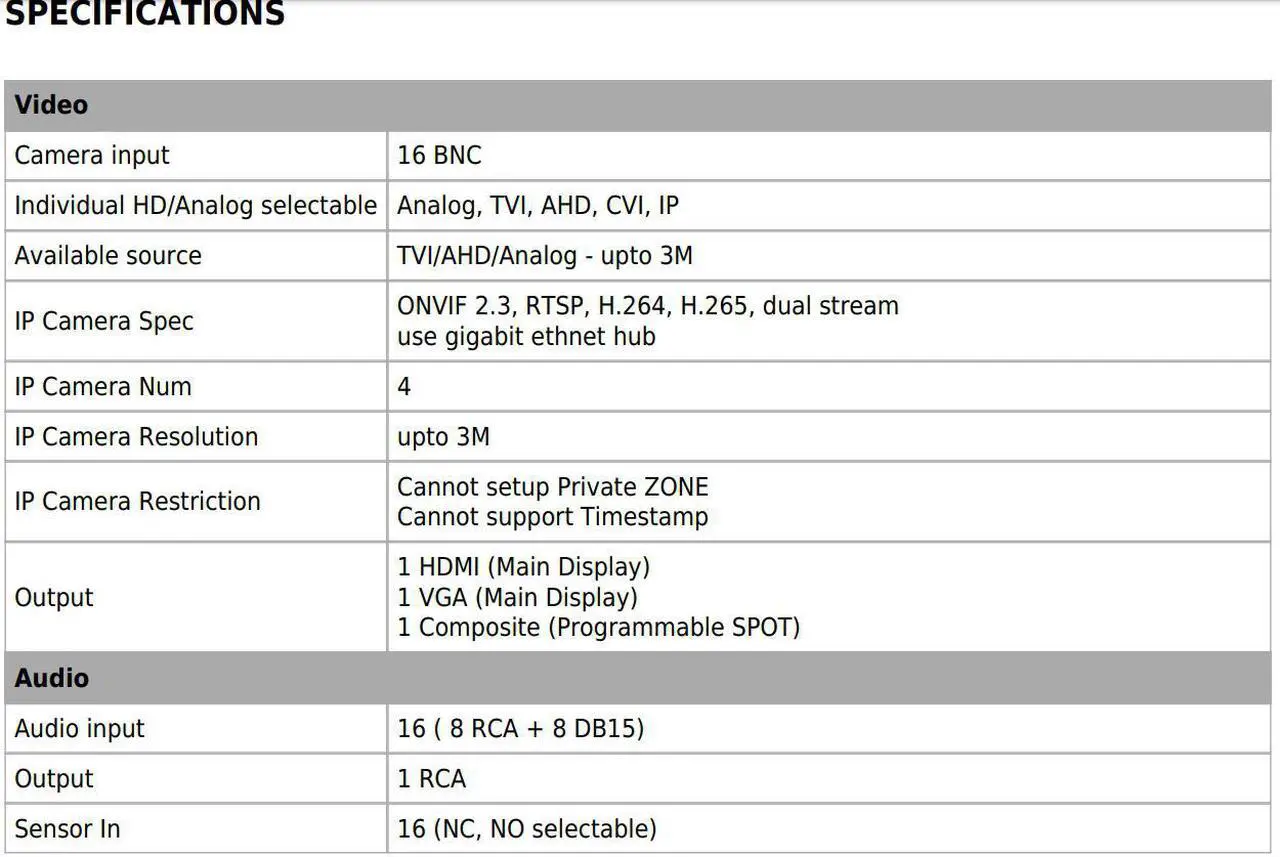
Task: Click the Audio section header row
Action: 637,678
